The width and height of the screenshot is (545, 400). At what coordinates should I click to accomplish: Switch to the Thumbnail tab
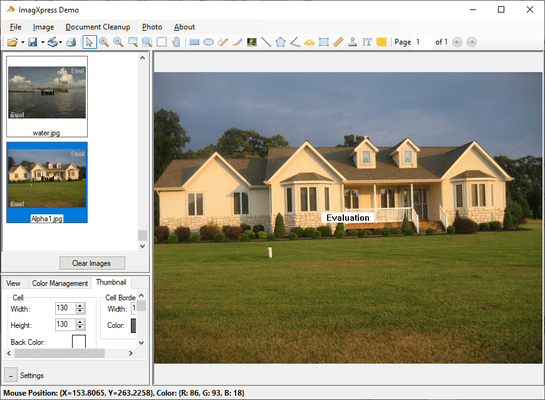click(111, 282)
